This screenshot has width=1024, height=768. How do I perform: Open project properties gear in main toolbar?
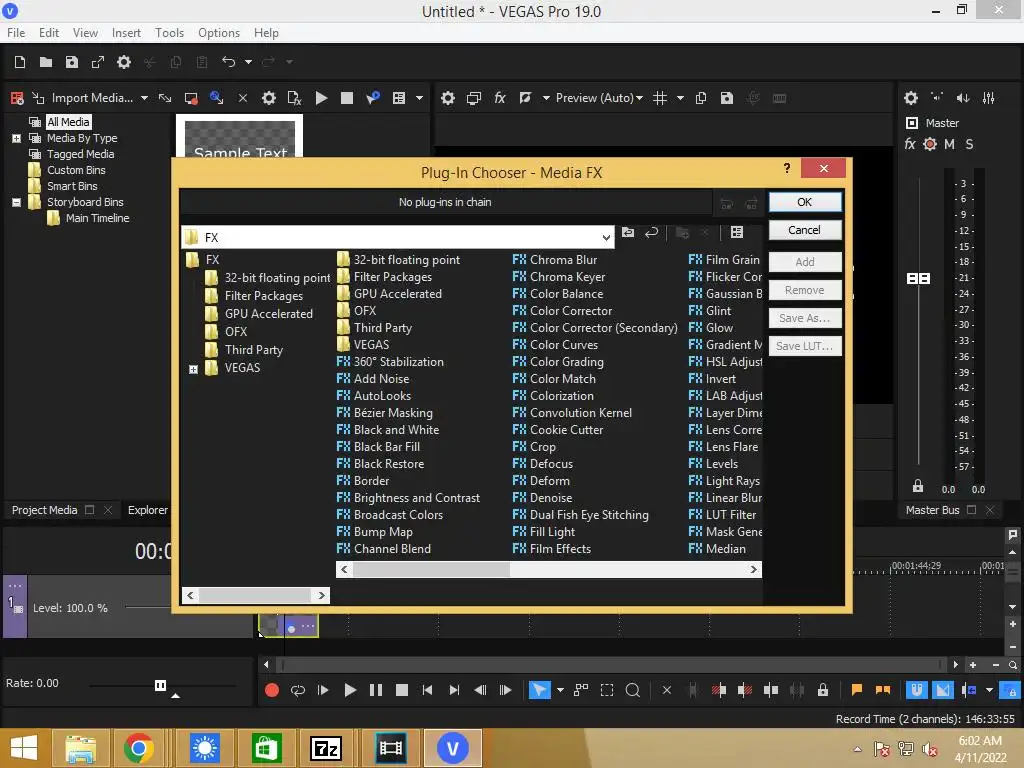click(x=123, y=62)
